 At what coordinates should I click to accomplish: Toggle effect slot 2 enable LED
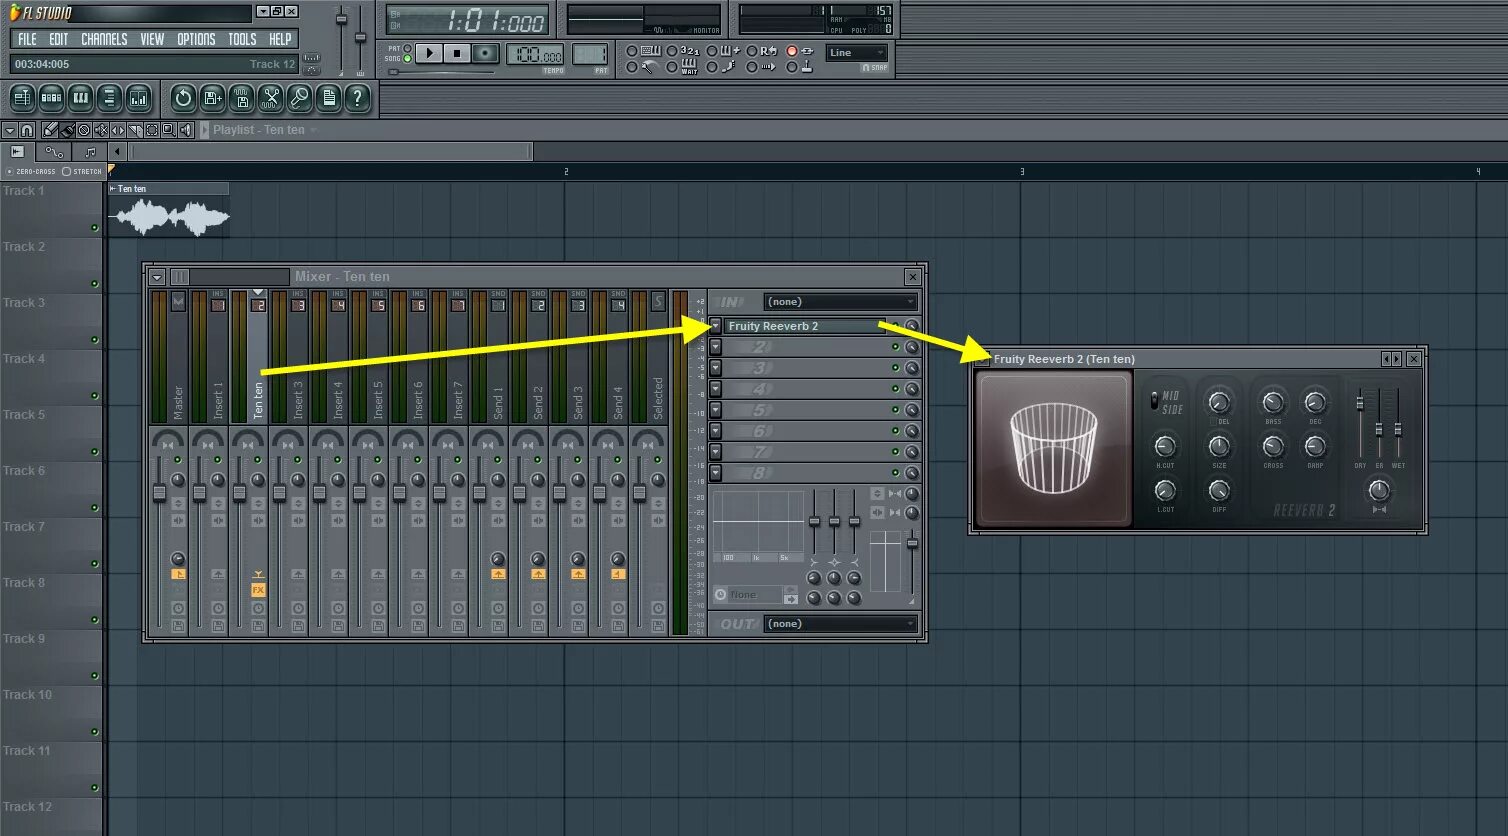[895, 347]
